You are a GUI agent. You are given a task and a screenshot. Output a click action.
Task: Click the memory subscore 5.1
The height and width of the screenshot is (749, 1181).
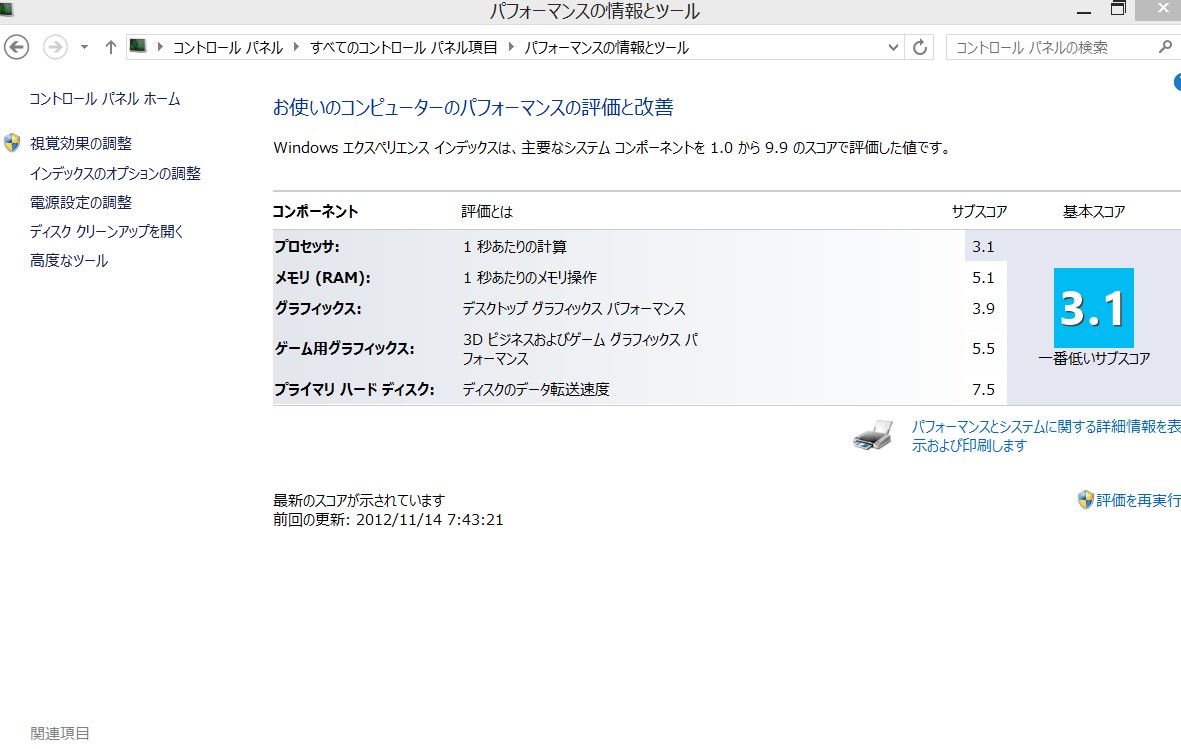click(983, 277)
